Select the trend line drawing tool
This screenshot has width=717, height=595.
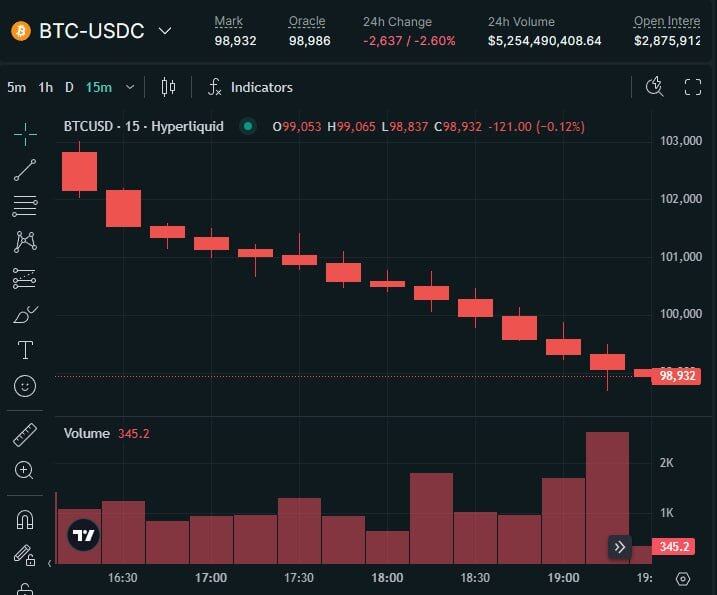click(x=25, y=170)
